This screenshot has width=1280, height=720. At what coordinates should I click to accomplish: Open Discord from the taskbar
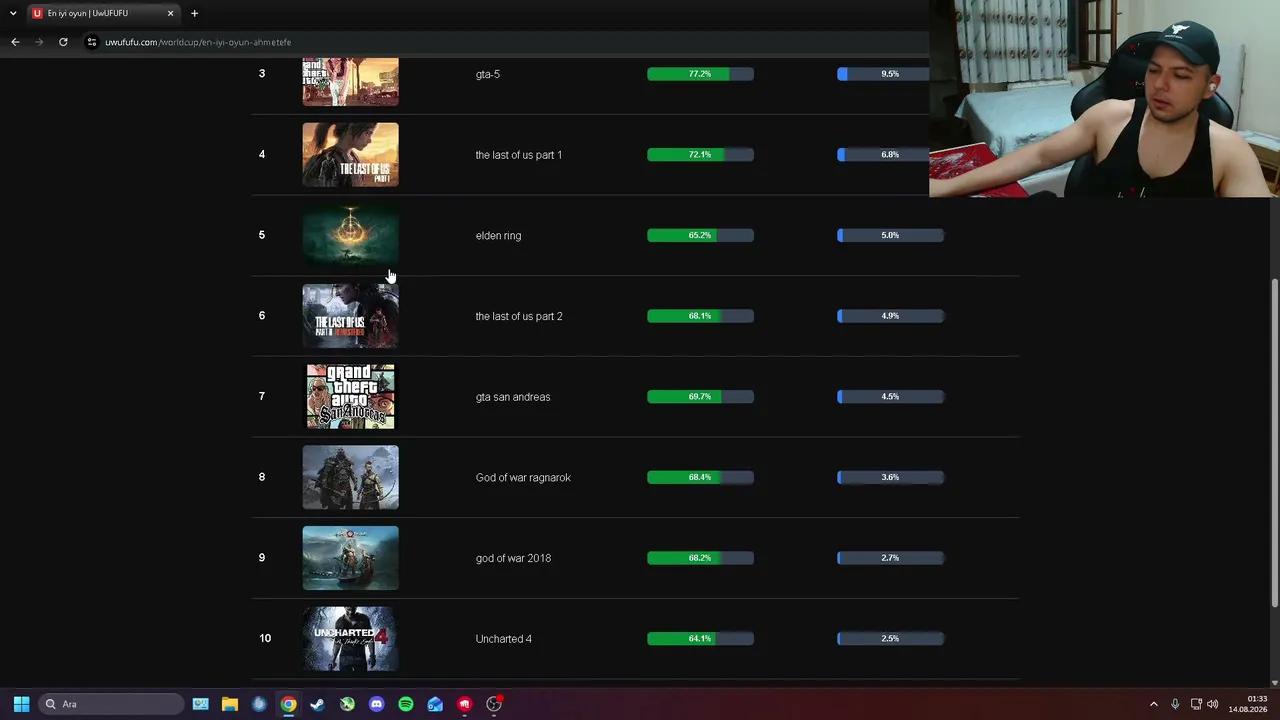click(x=376, y=704)
